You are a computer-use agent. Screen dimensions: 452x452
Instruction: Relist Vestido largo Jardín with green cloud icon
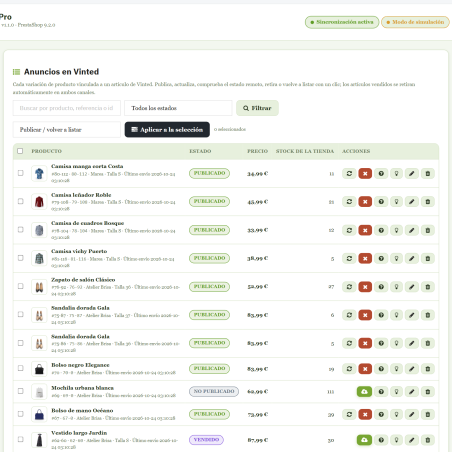click(364, 440)
